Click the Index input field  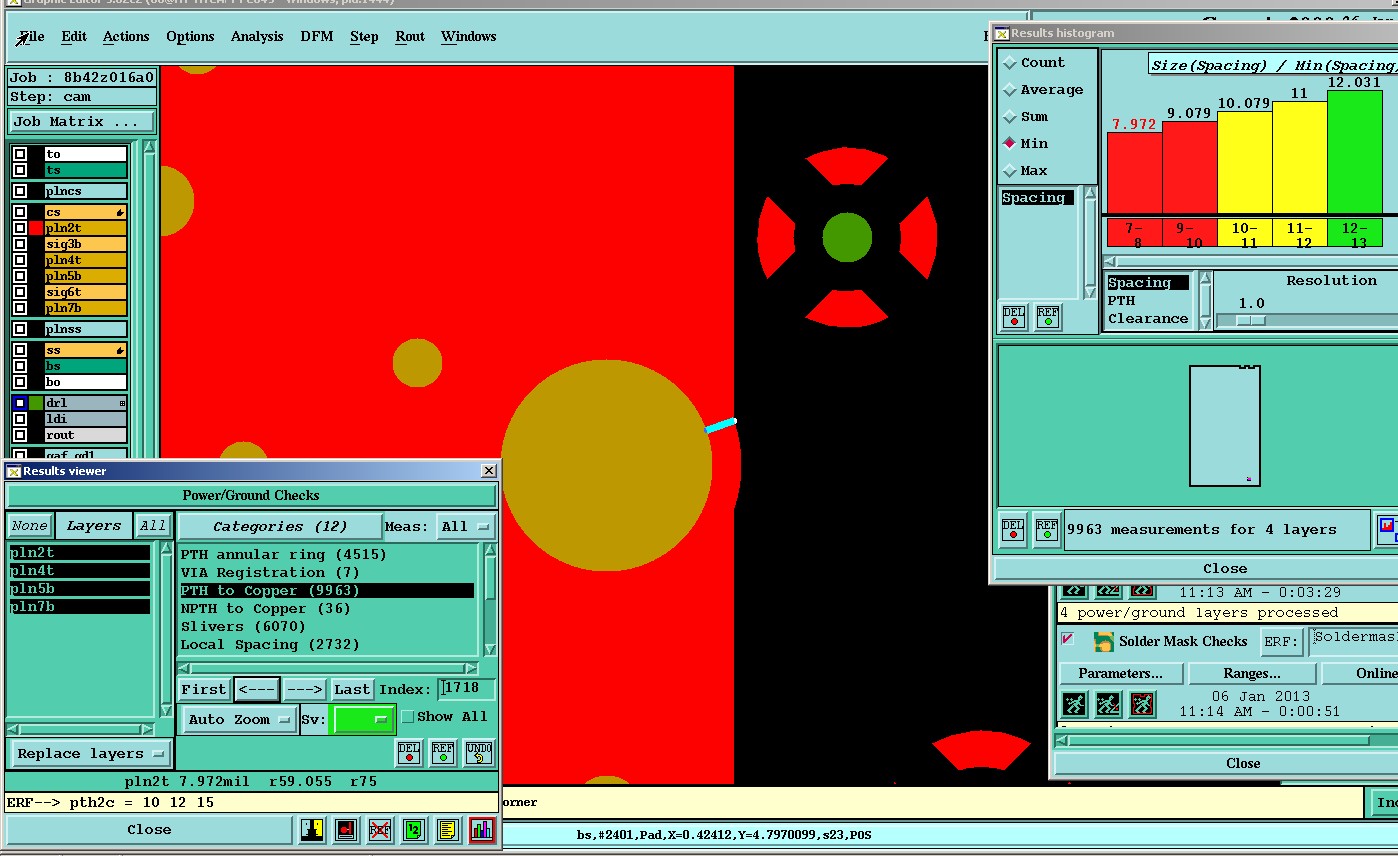click(x=467, y=689)
